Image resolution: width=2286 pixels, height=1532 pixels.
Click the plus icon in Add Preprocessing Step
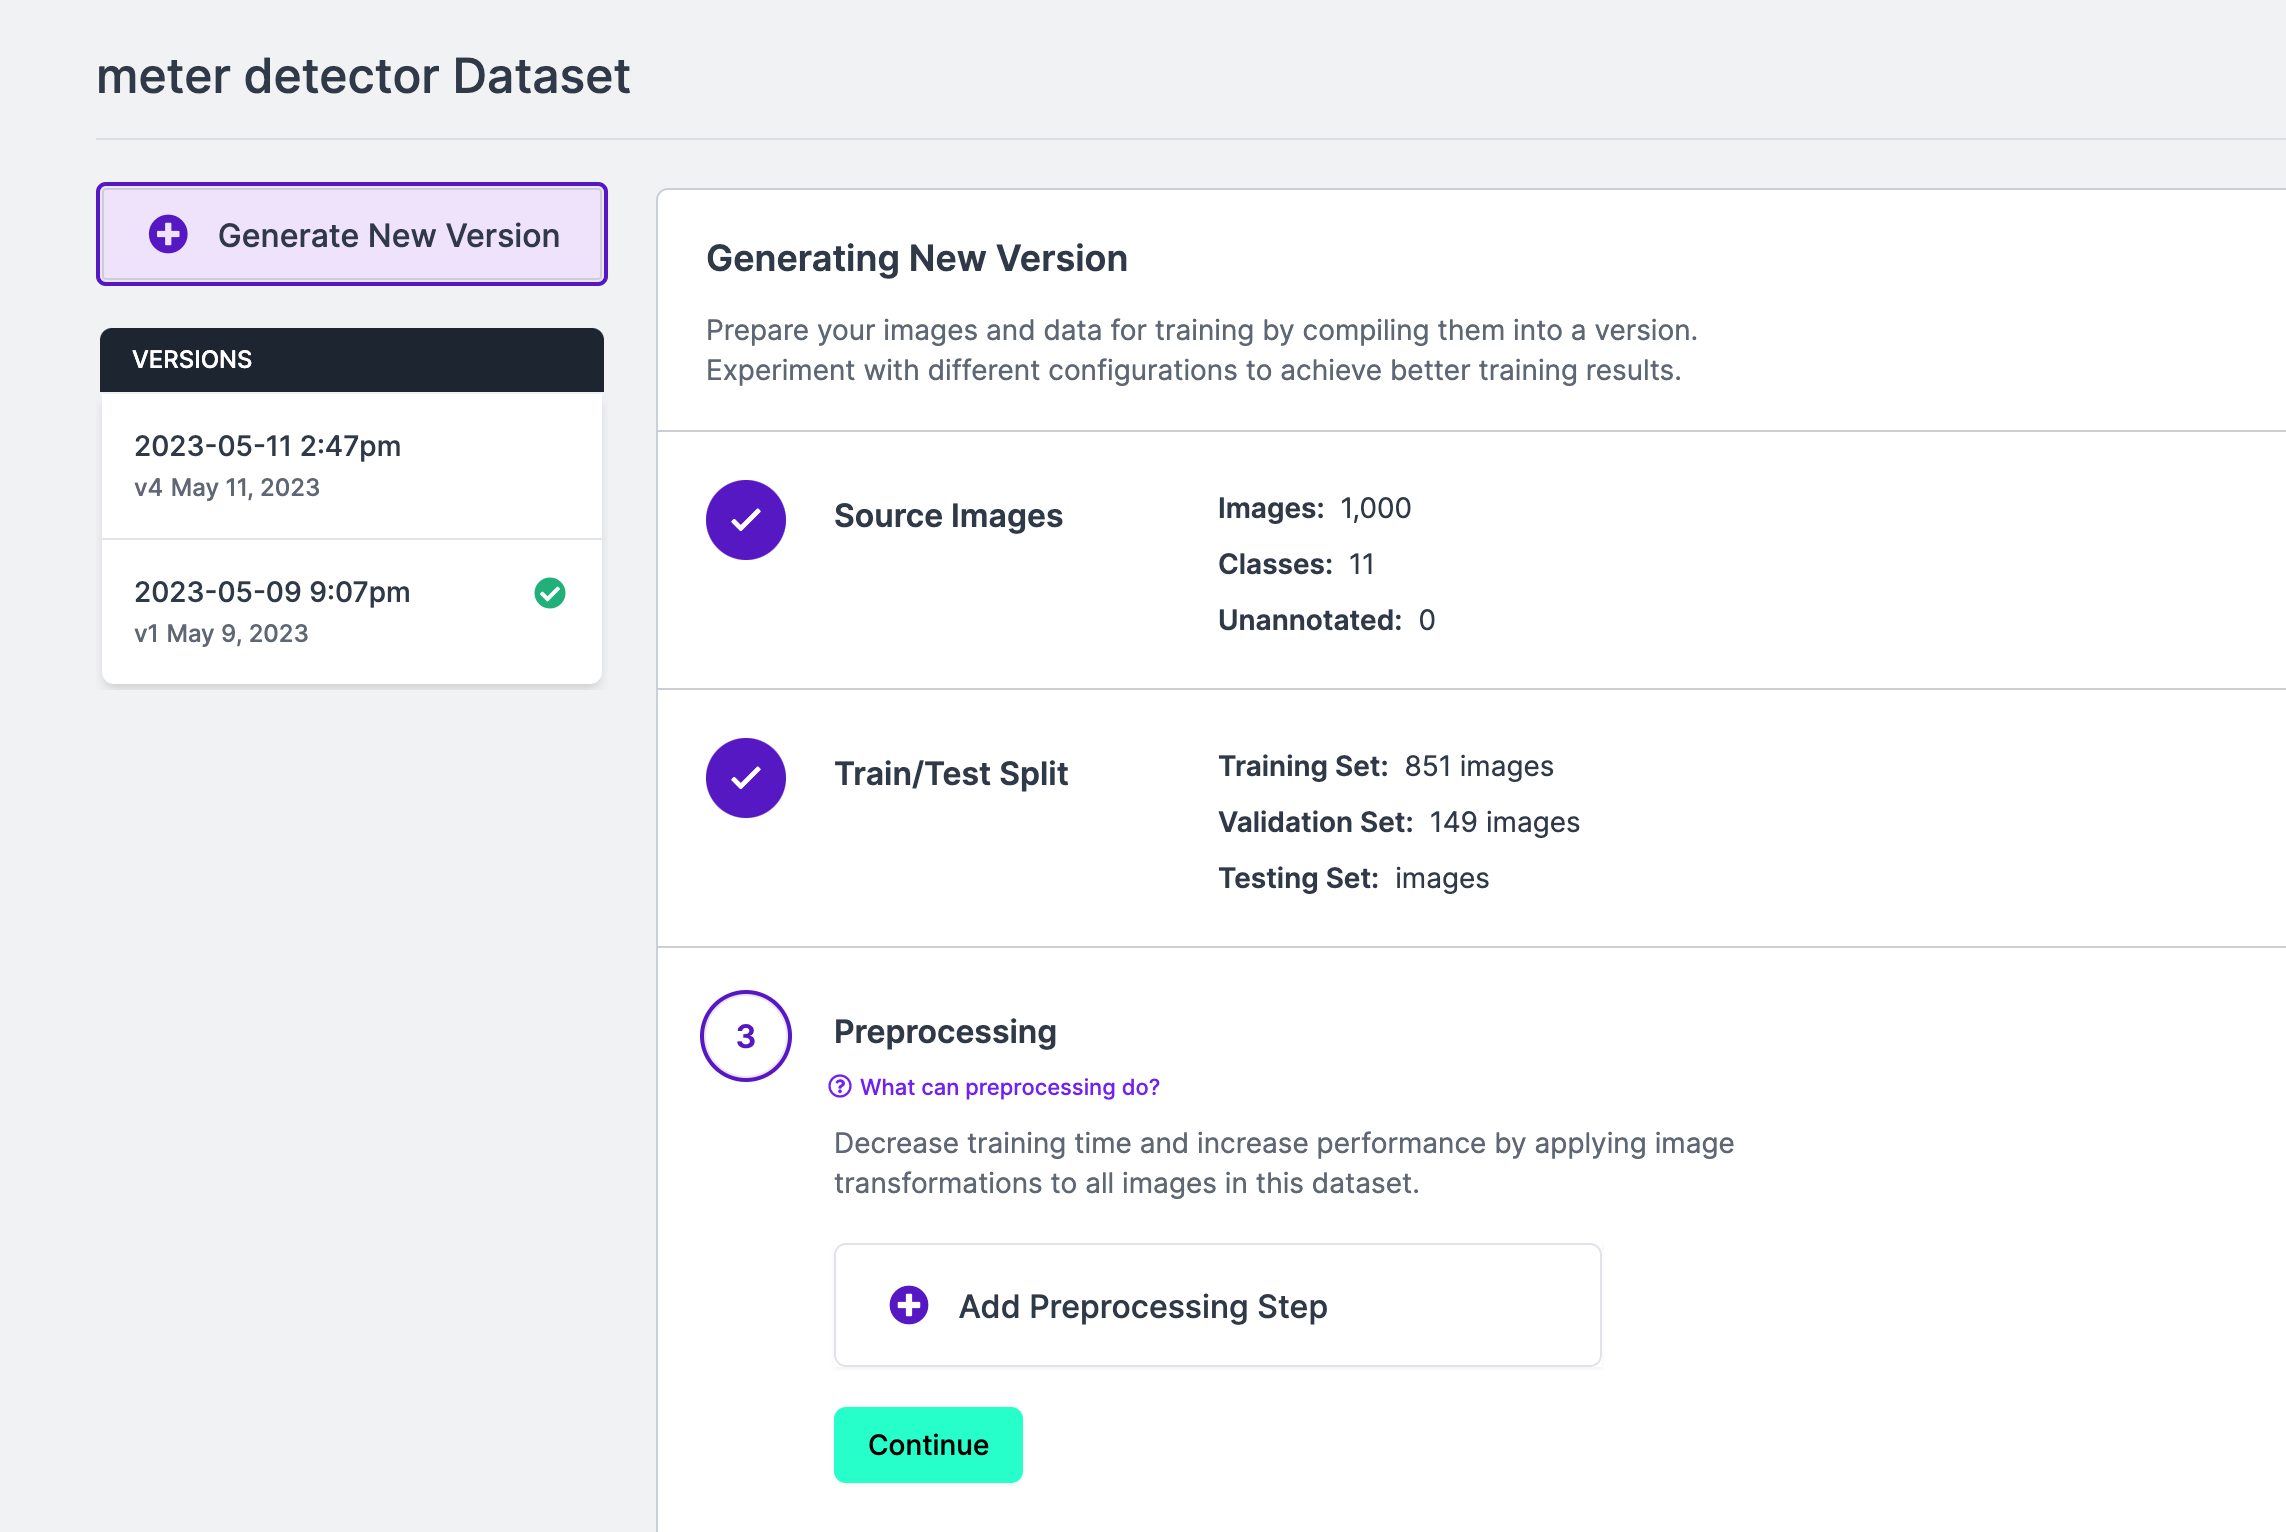pyautogui.click(x=909, y=1305)
